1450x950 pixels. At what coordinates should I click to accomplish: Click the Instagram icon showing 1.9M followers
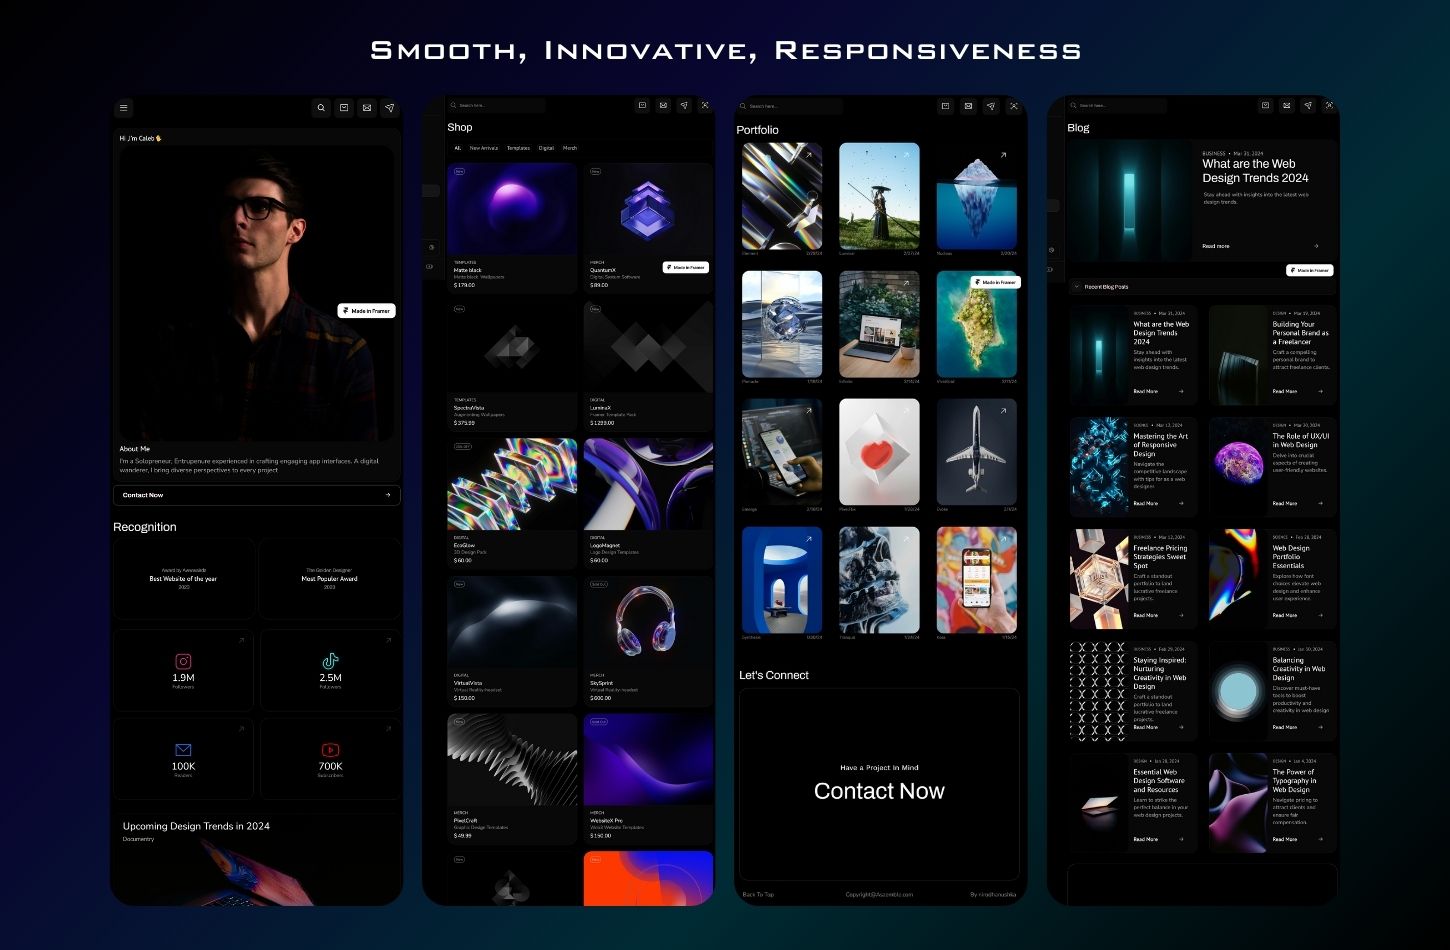(183, 662)
